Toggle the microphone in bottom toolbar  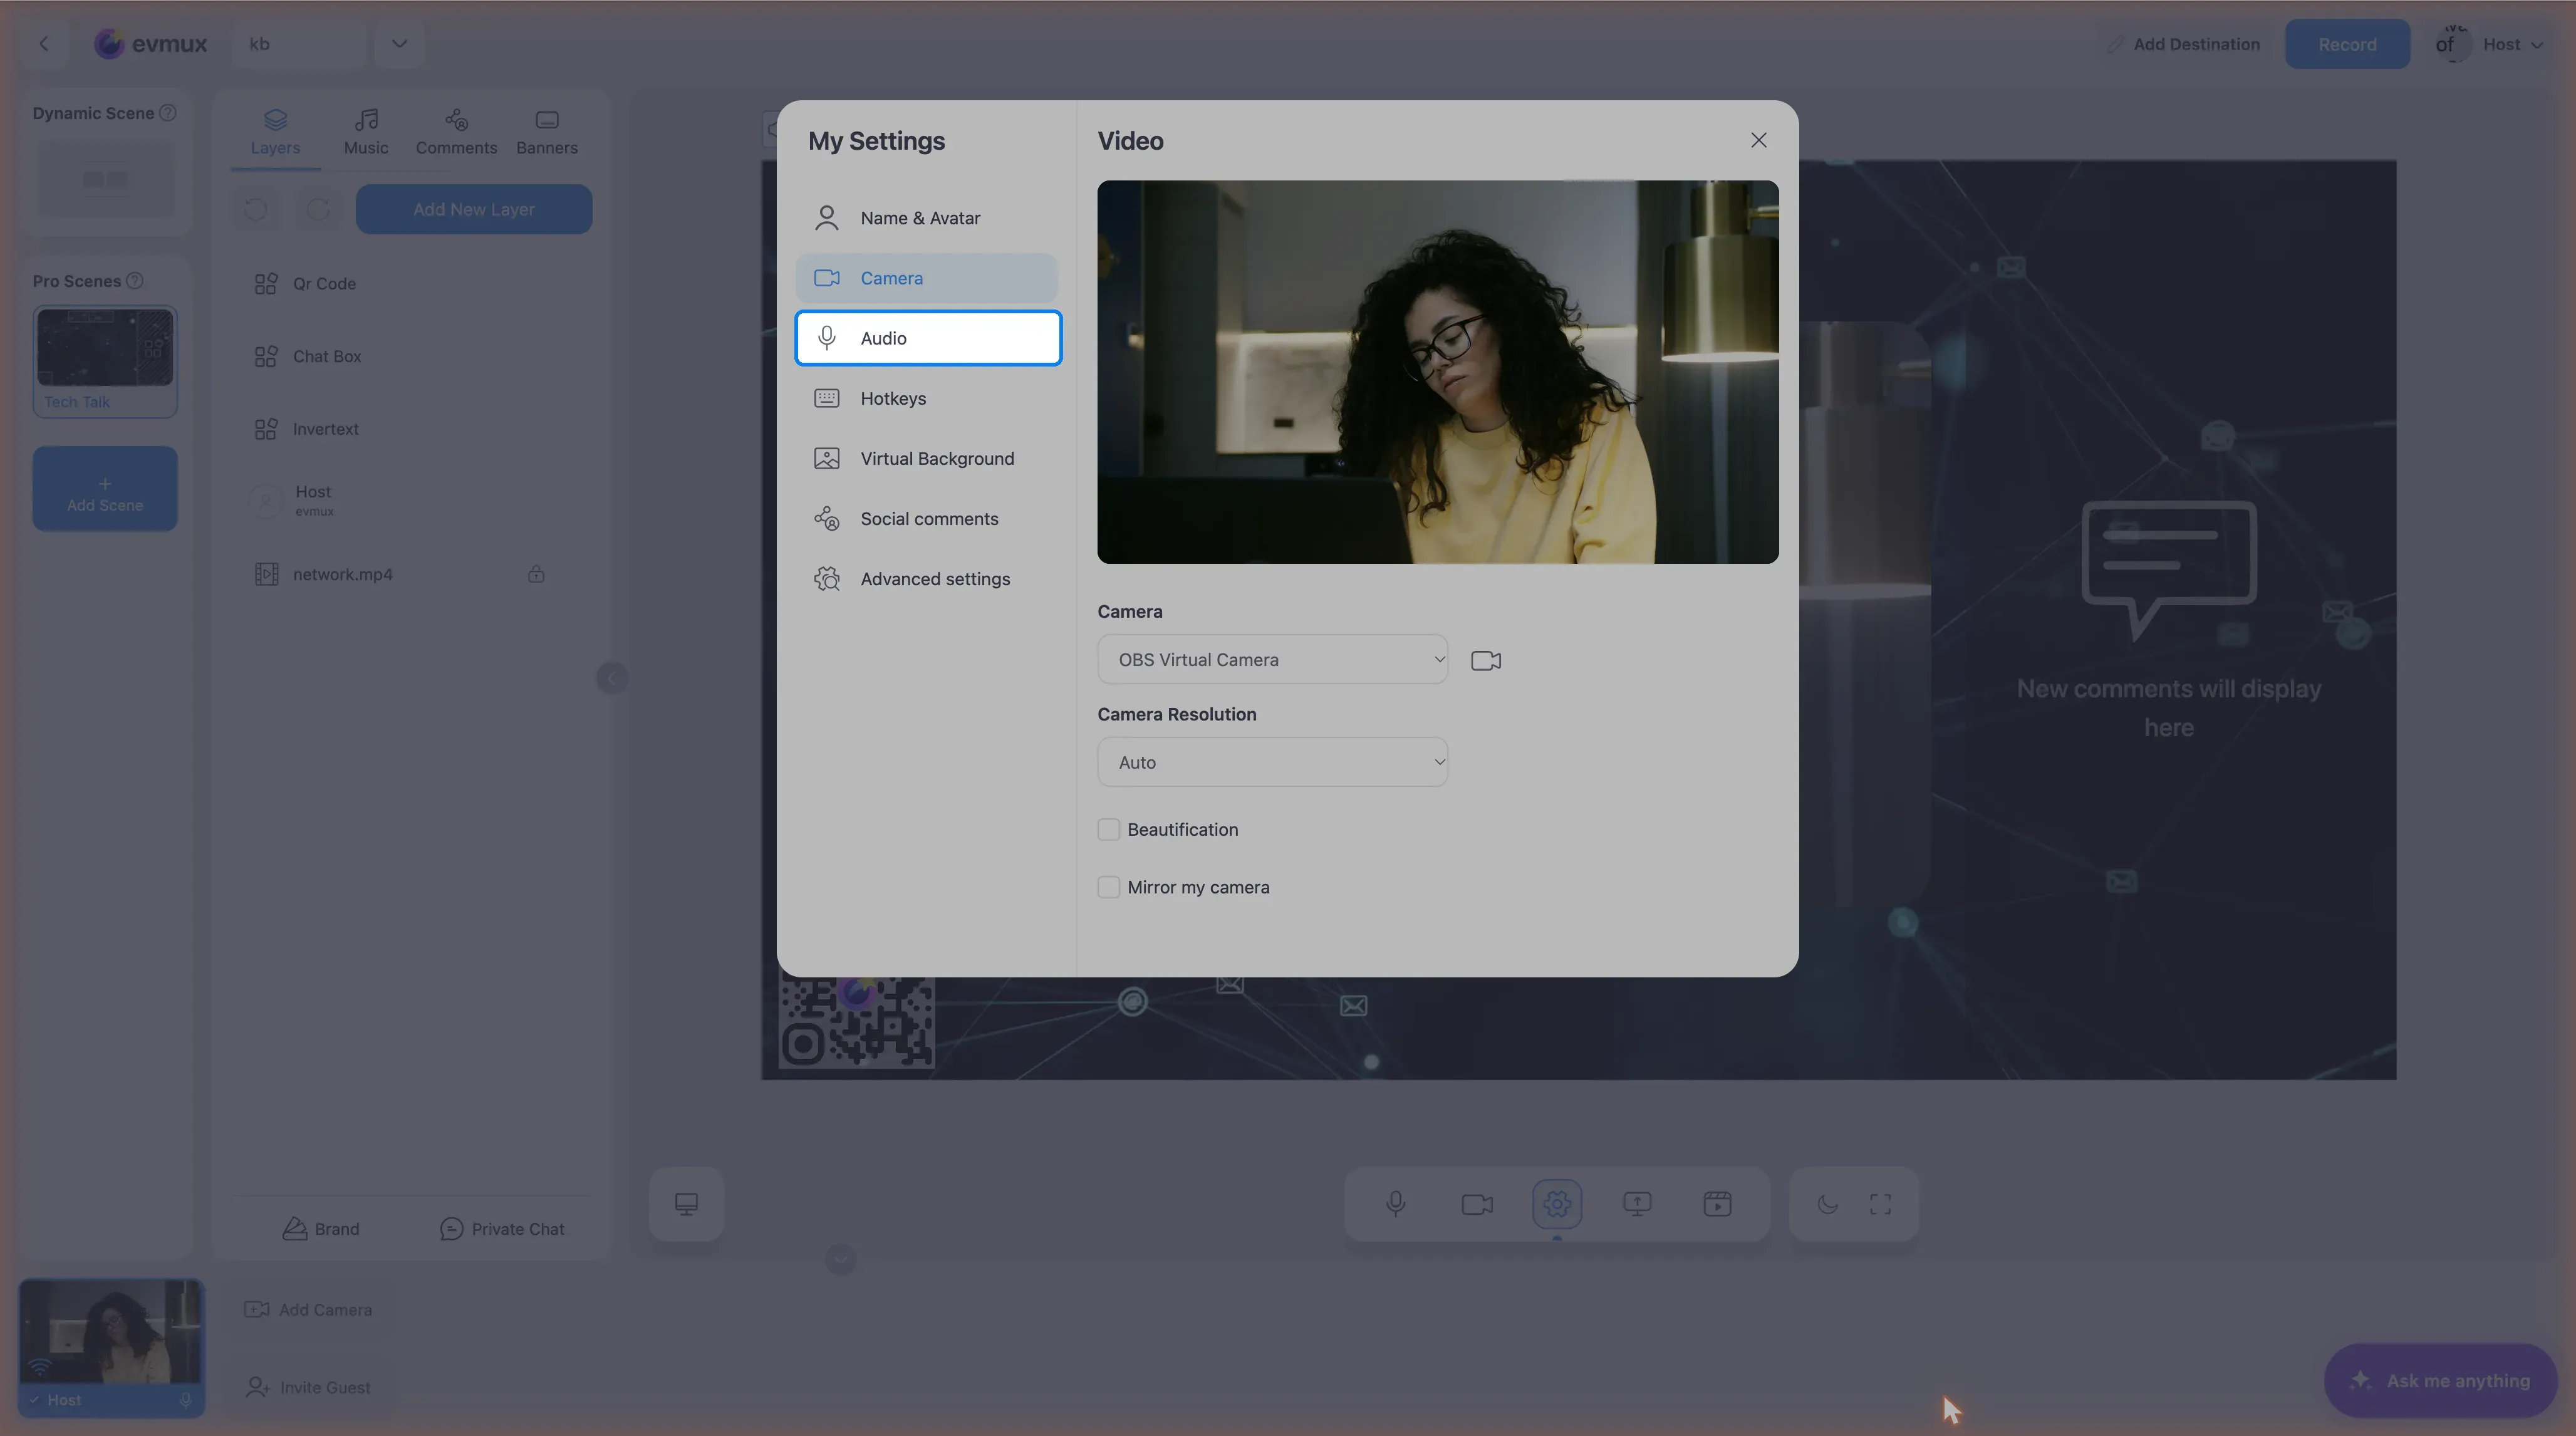tap(1396, 1204)
